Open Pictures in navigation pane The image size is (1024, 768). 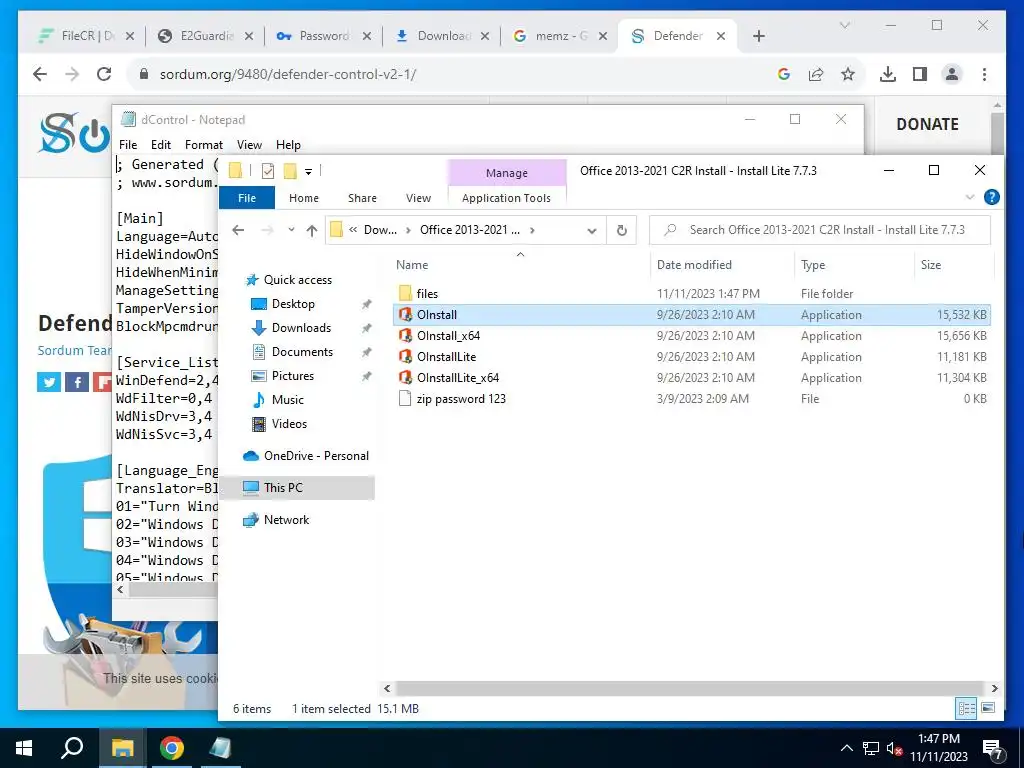click(292, 376)
